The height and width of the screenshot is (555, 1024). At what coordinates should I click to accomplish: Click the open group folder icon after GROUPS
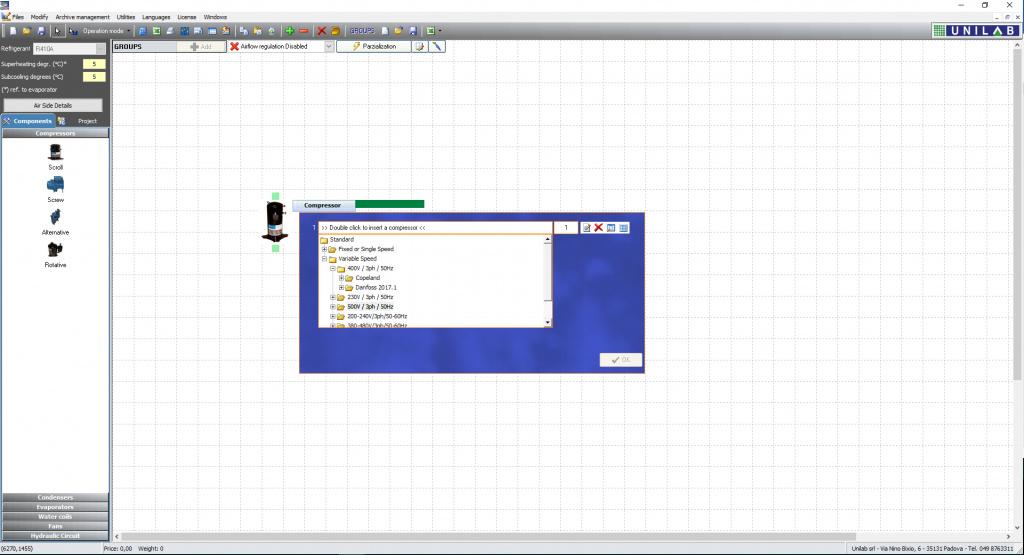398,31
